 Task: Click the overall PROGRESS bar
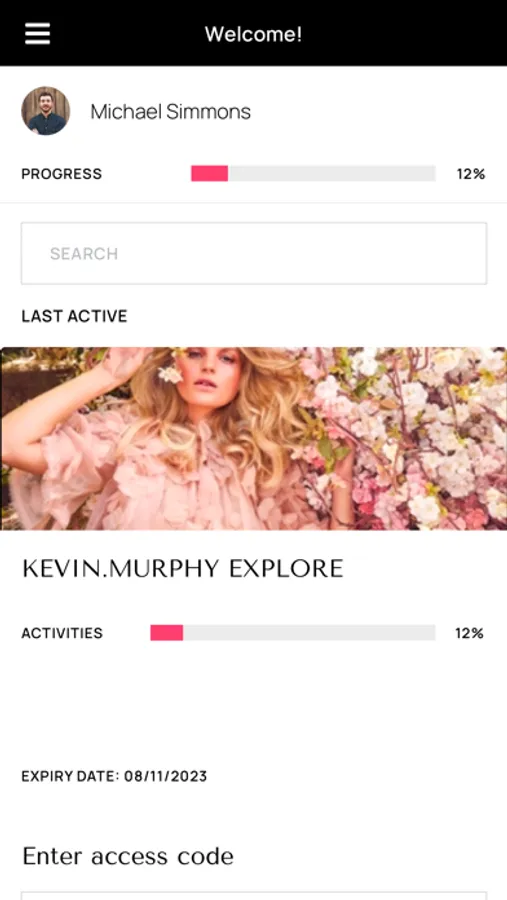coord(313,173)
